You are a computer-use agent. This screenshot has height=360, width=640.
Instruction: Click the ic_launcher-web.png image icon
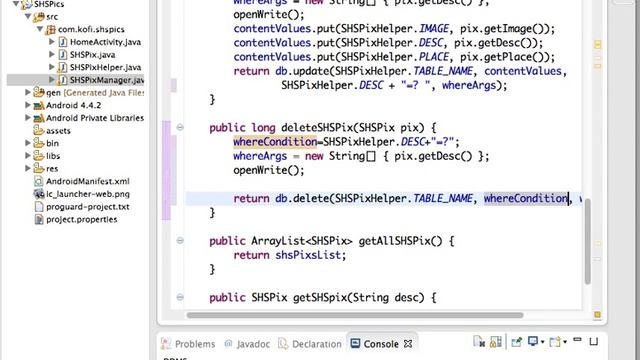pos(39,194)
